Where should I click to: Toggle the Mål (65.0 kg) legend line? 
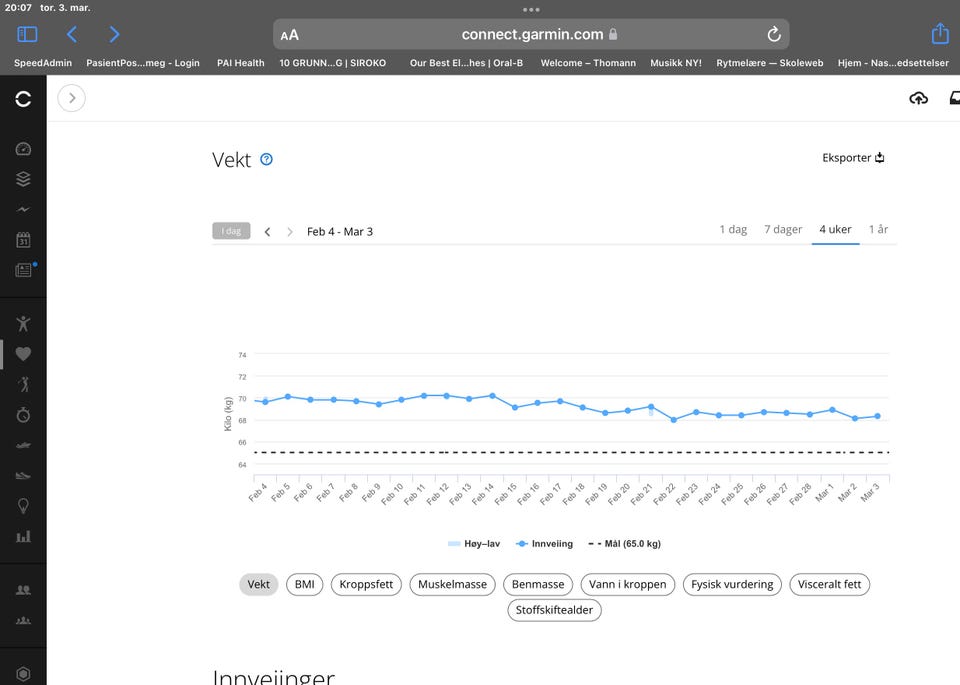pyautogui.click(x=624, y=544)
